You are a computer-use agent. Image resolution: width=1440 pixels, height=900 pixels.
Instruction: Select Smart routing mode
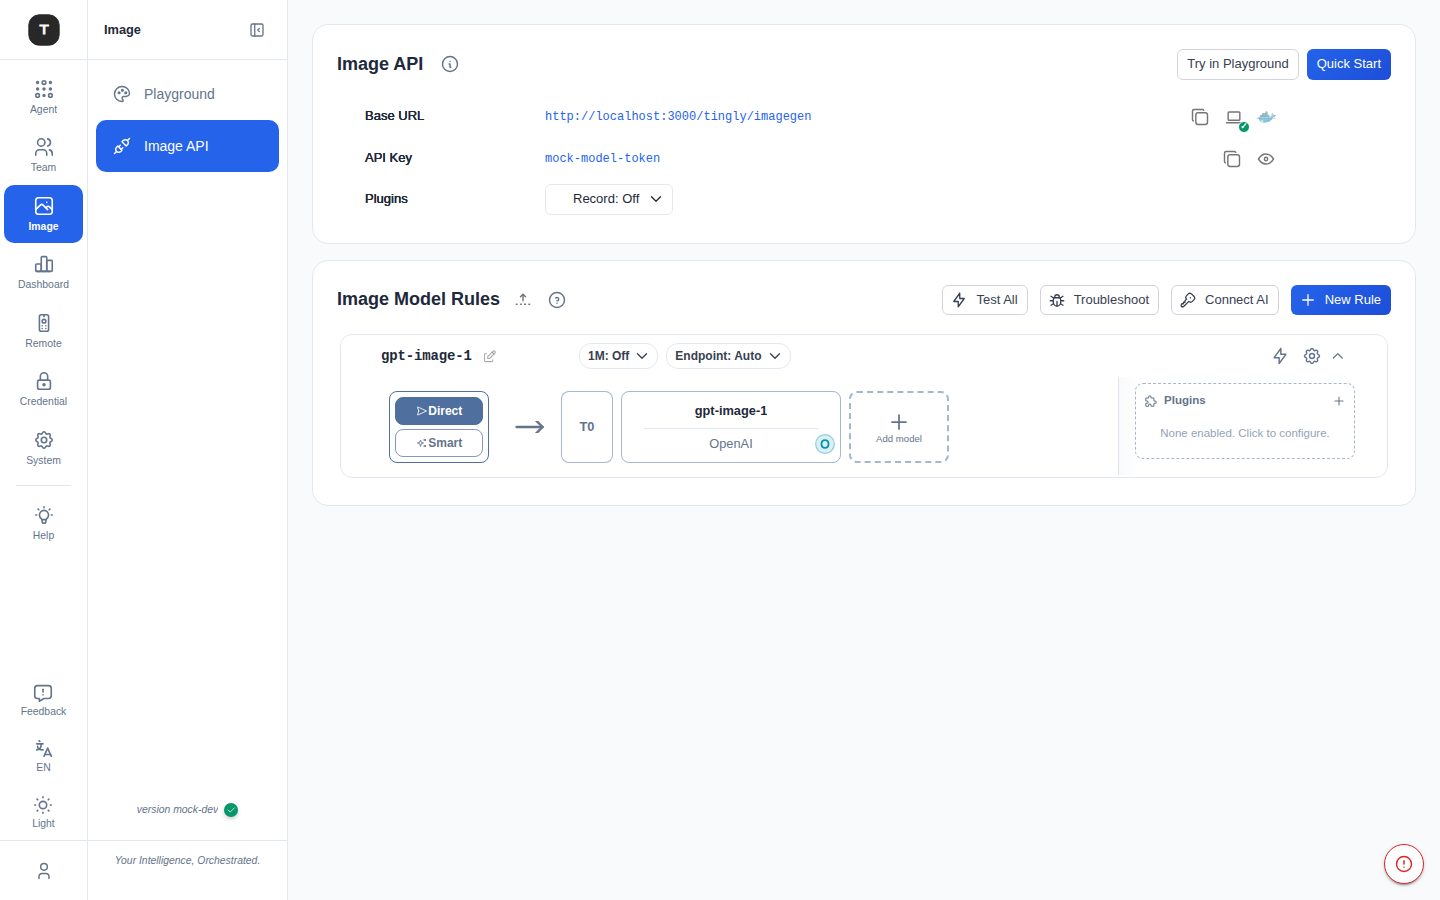pos(439,443)
